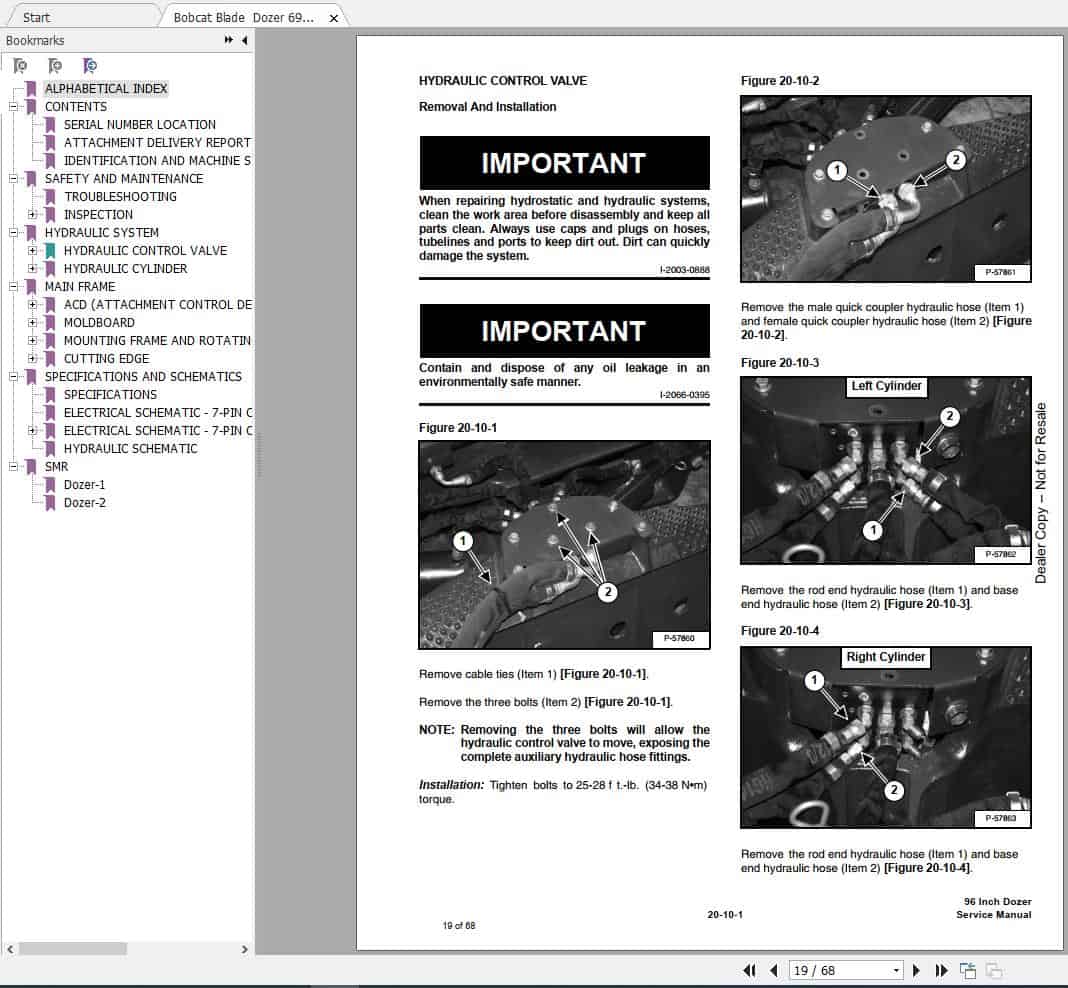Image resolution: width=1068 pixels, height=988 pixels.
Task: Select the HYDRAULIC CYLINDER bookmark
Action: click(125, 268)
